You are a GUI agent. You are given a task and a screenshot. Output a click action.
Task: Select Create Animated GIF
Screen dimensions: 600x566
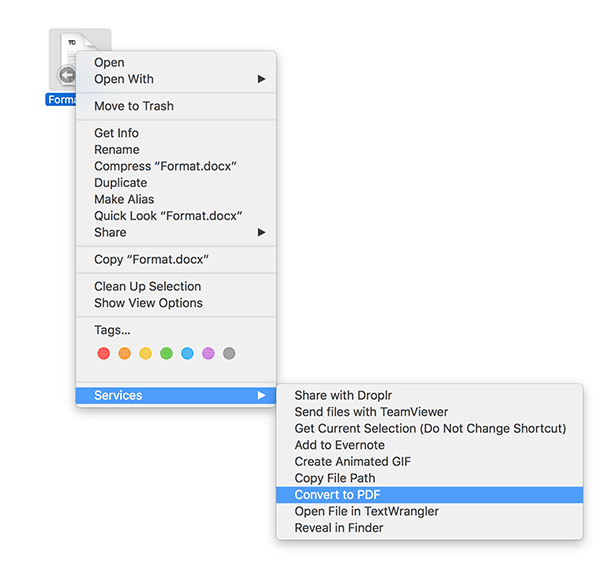coord(430,462)
